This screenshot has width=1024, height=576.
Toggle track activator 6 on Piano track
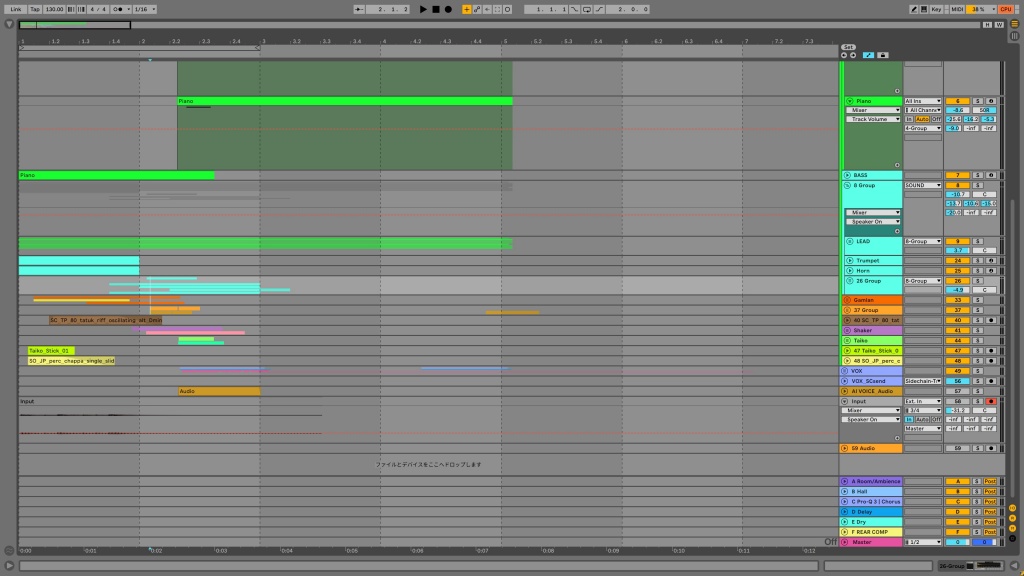tap(957, 101)
